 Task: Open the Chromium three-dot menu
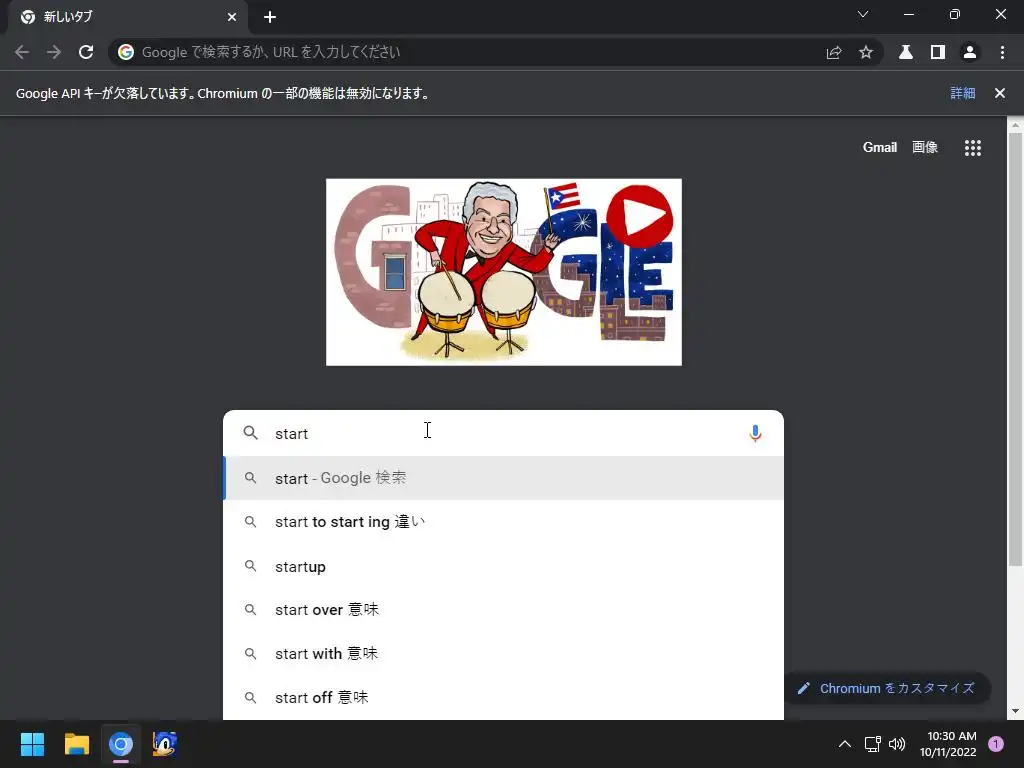coord(1002,52)
